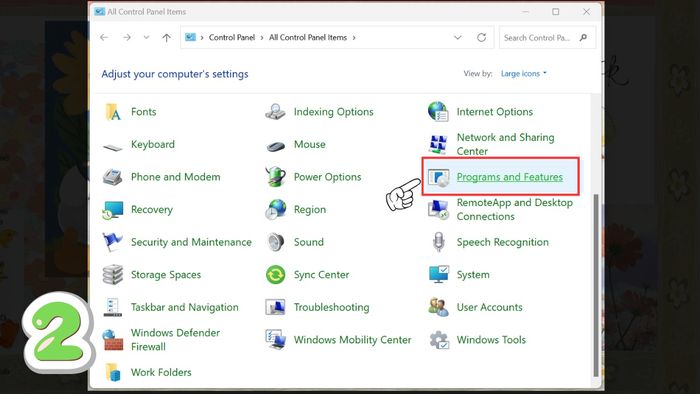Image resolution: width=700 pixels, height=394 pixels.
Task: Open the System monitor icon
Action: 438,275
